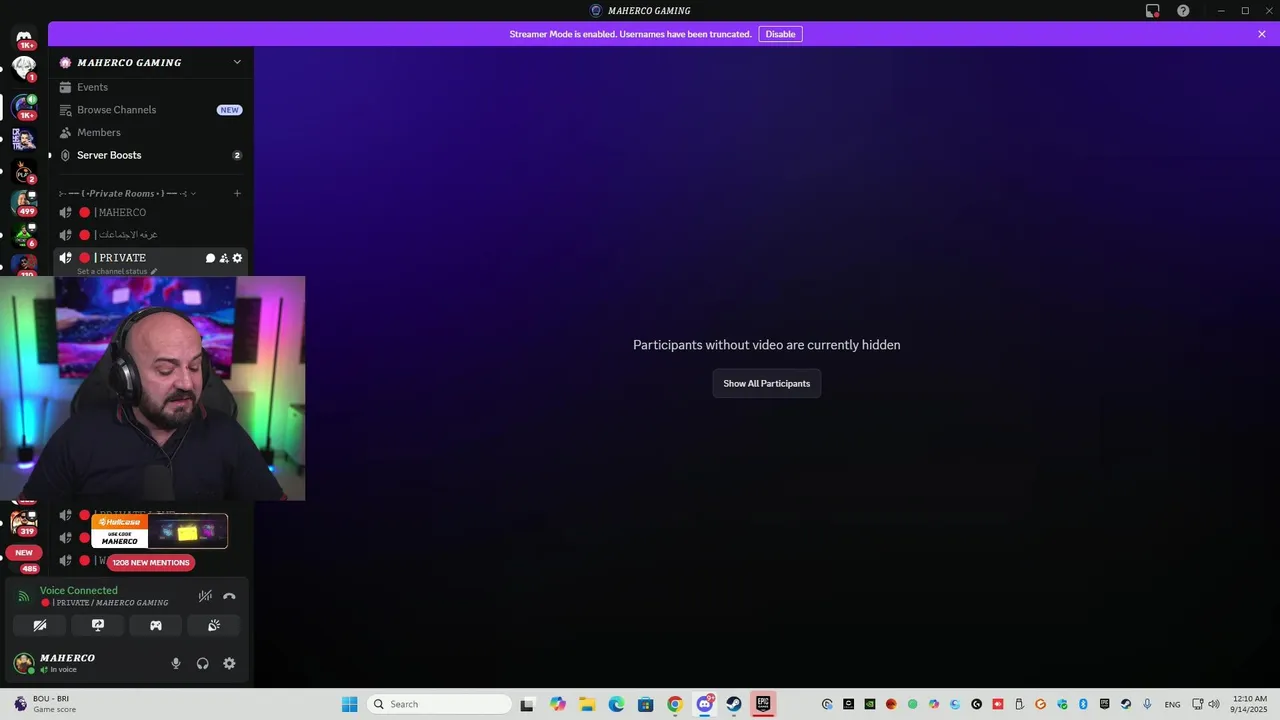Image resolution: width=1280 pixels, height=720 pixels.
Task: Share your screen in voice panel
Action: [x=98, y=625]
